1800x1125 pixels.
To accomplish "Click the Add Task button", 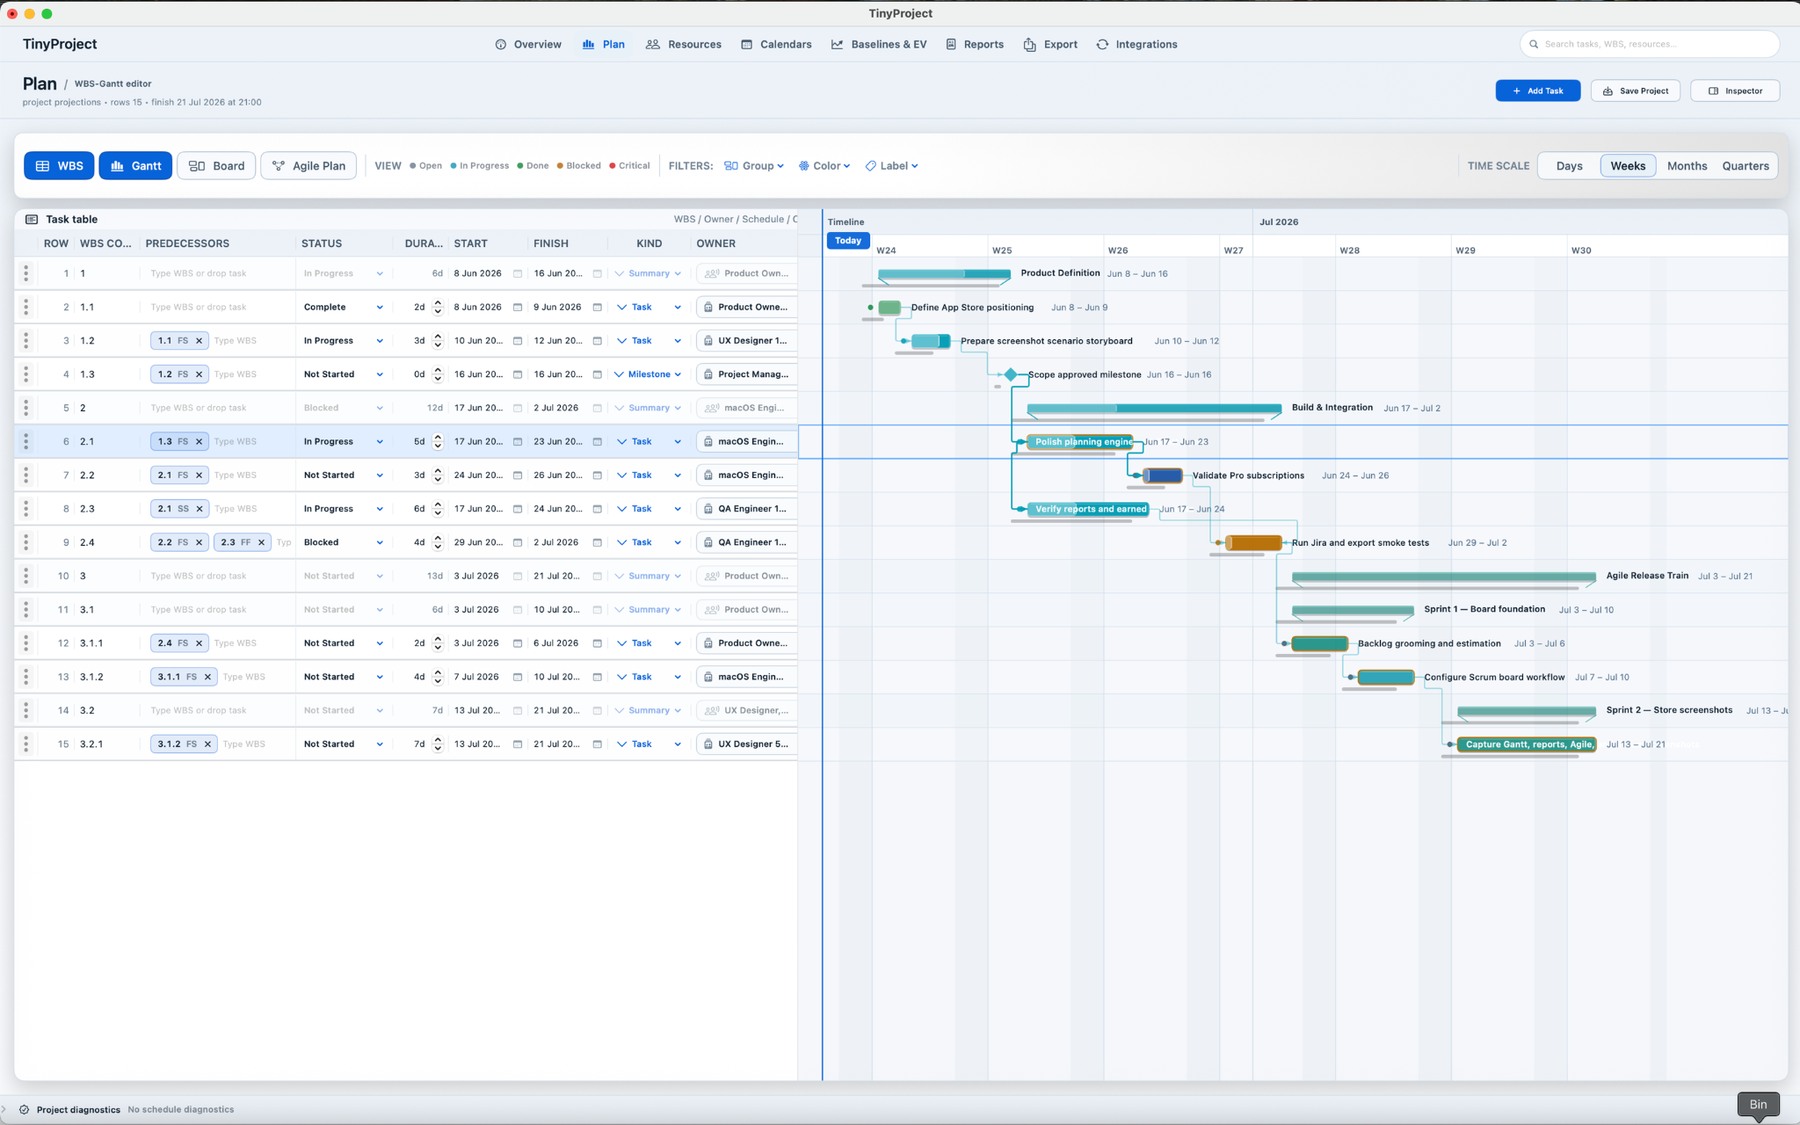I will coord(1537,91).
